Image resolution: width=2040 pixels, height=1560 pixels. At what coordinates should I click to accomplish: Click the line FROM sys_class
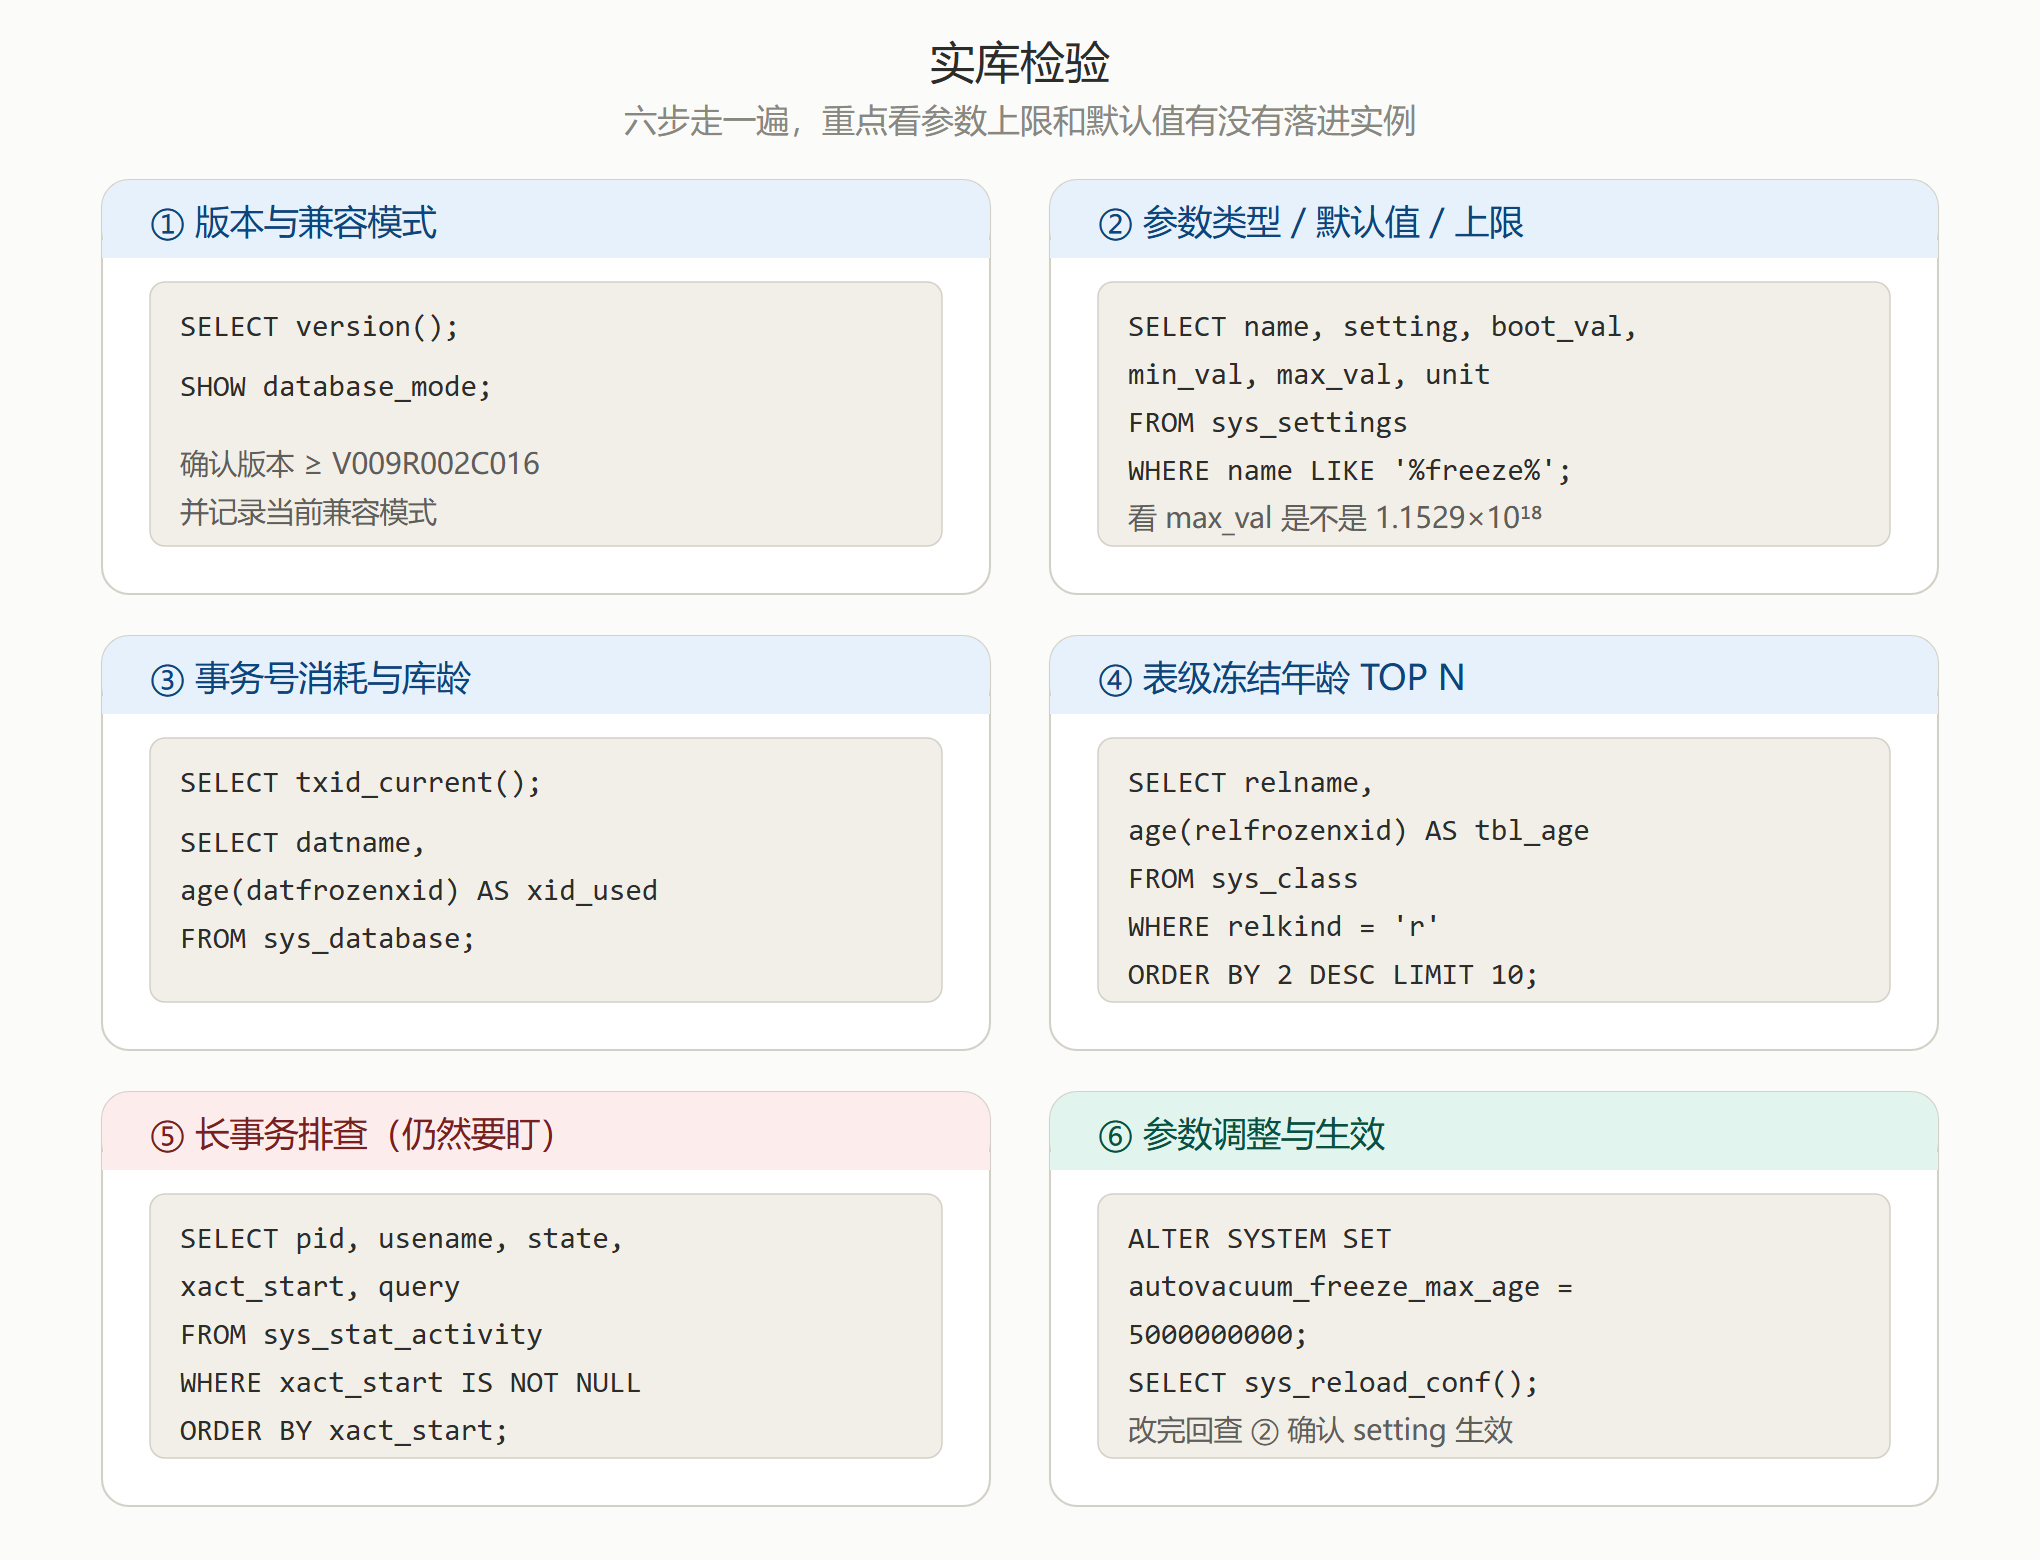(x=1243, y=879)
